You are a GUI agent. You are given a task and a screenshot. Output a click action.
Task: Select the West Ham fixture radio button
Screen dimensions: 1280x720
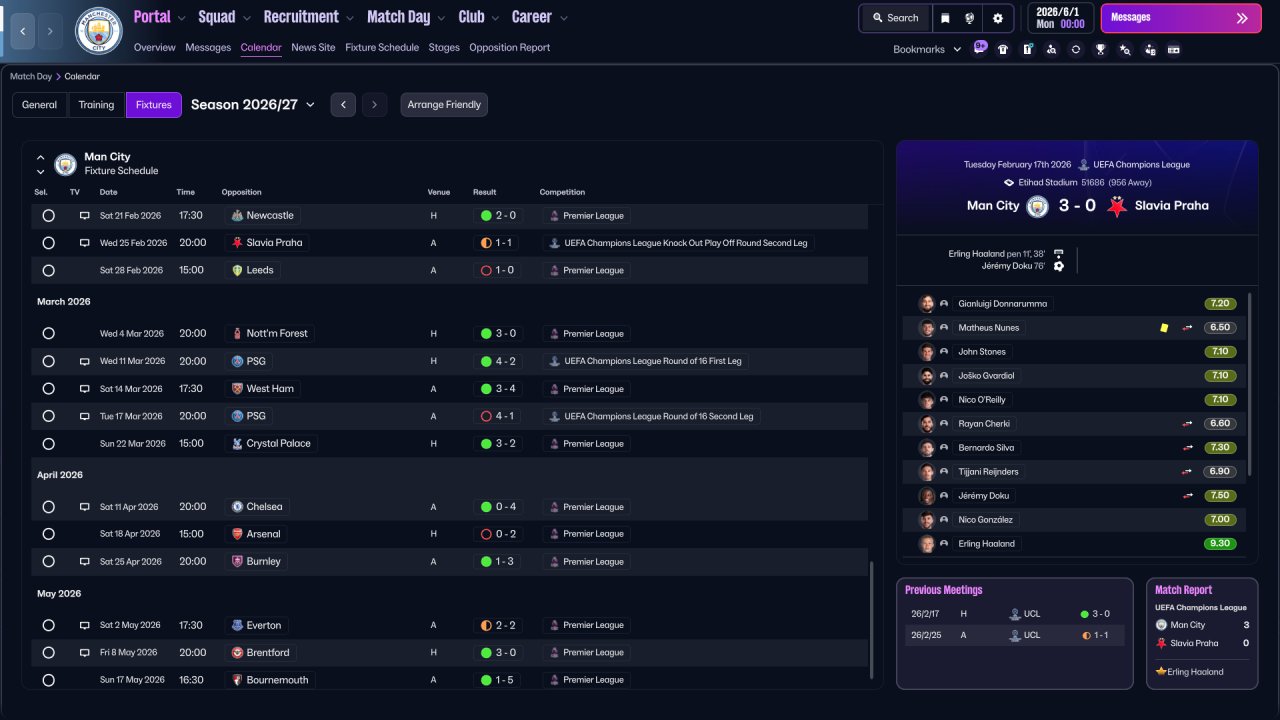[x=48, y=389]
